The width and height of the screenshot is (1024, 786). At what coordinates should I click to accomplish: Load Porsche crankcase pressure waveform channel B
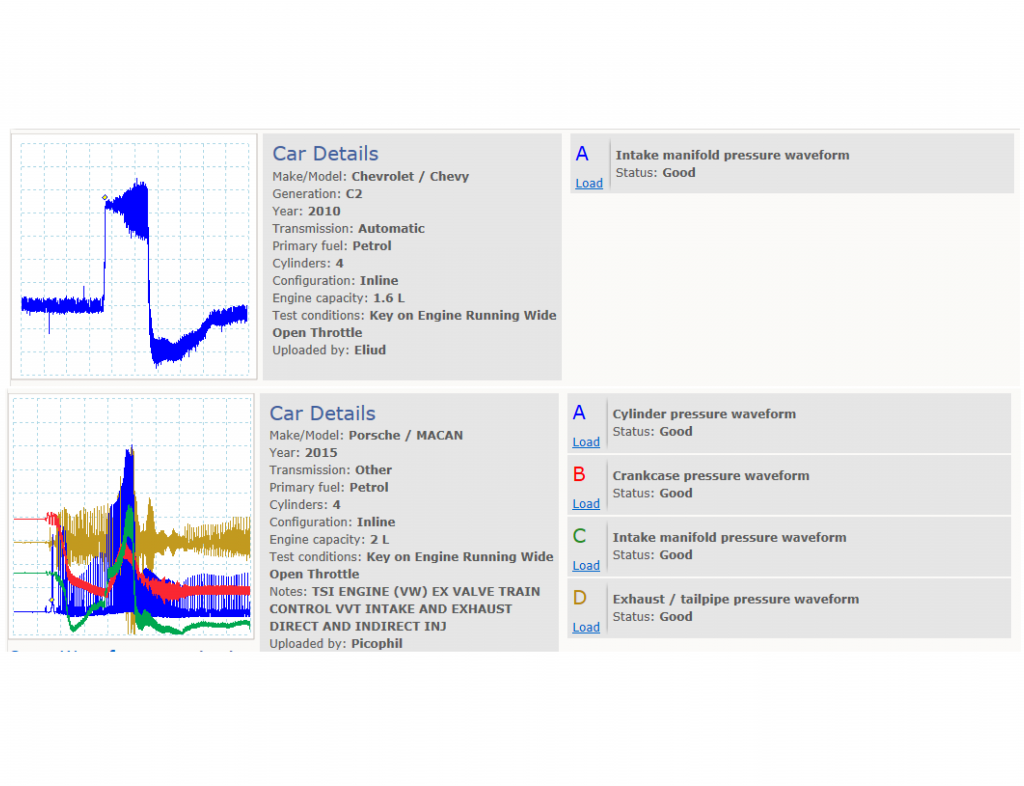point(586,504)
